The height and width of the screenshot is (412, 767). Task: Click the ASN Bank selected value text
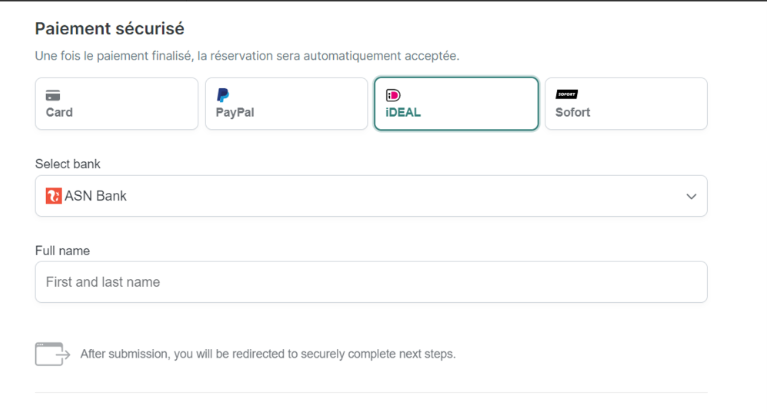click(x=96, y=196)
